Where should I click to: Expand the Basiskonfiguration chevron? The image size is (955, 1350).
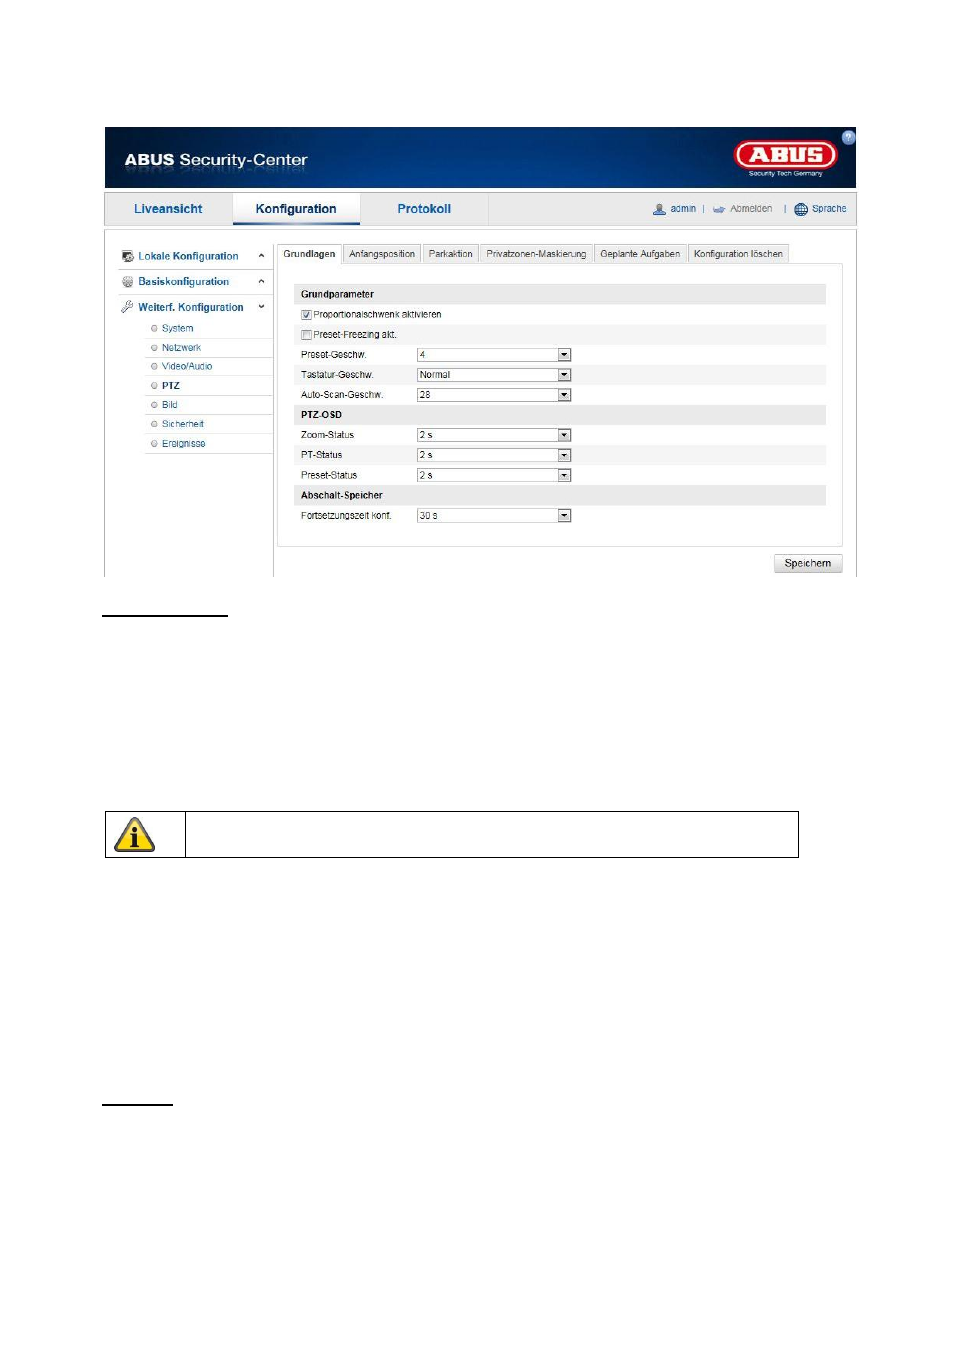pos(262,282)
